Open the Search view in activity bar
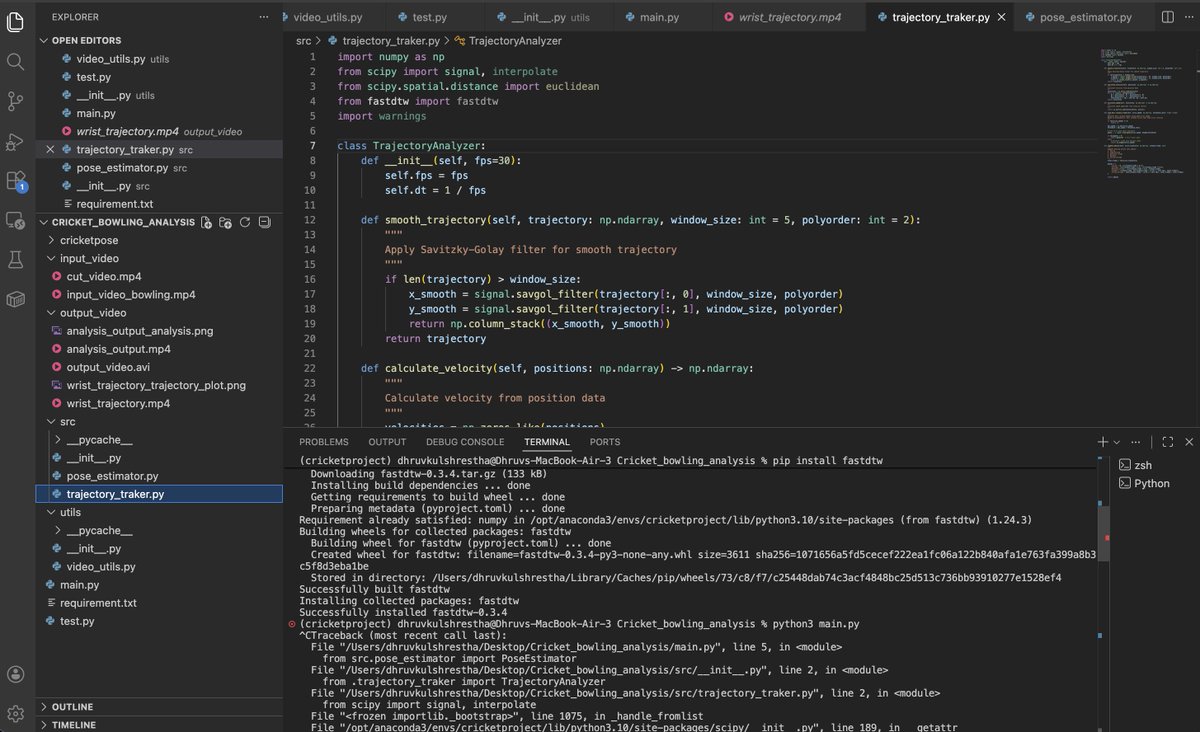This screenshot has width=1200, height=732. click(16, 62)
